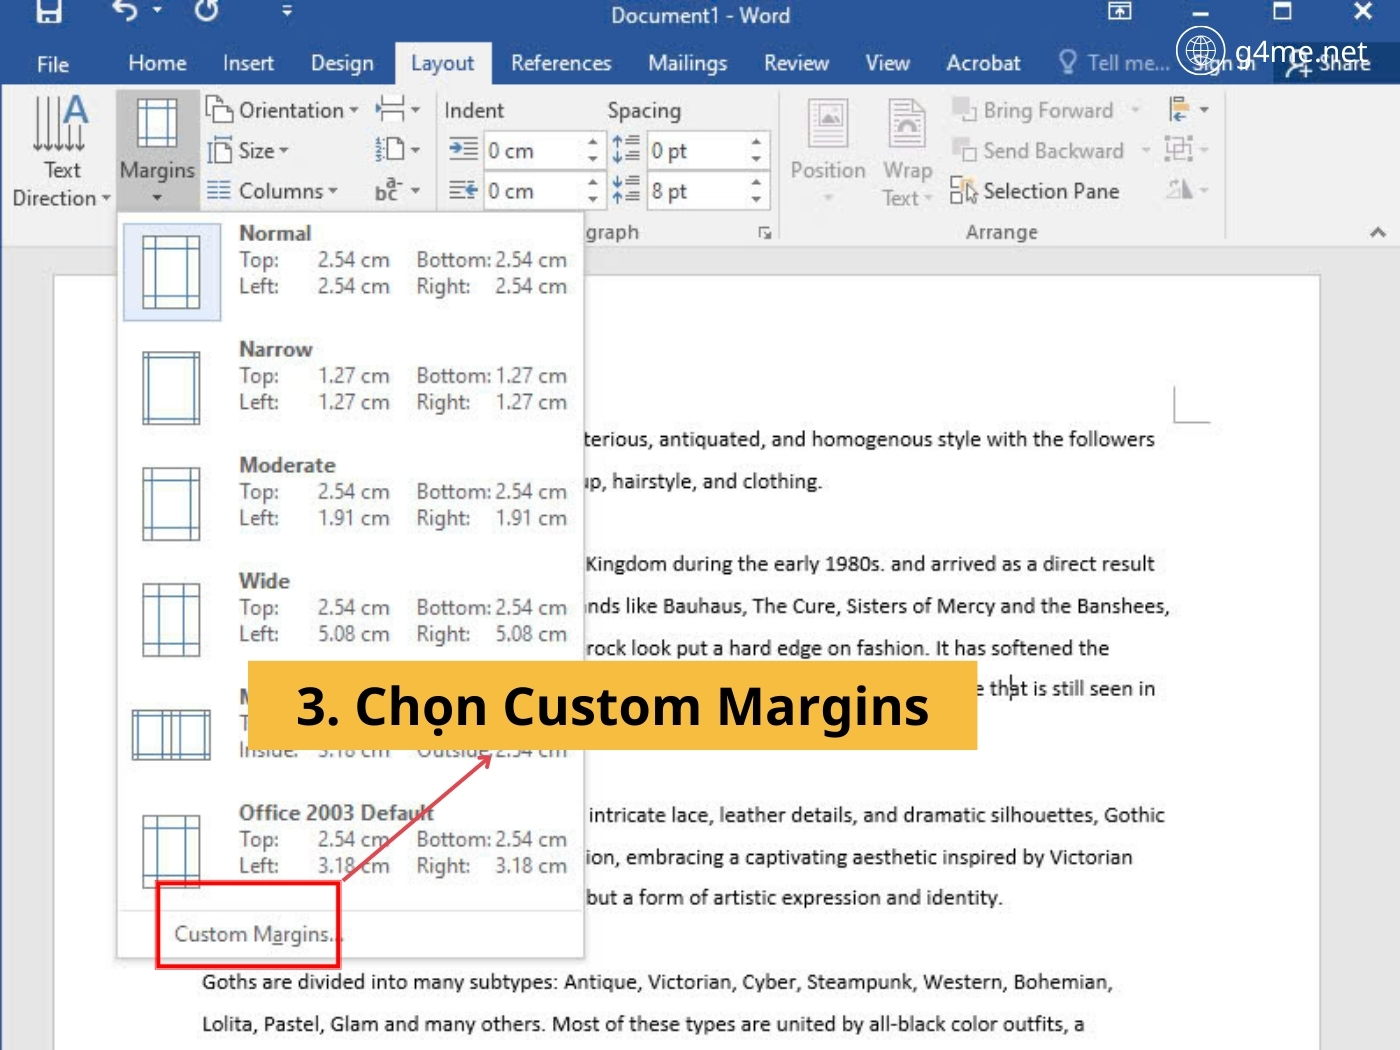Viewport: 1400px width, 1050px height.
Task: Decrease the right indent with down stepper
Action: 593,200
